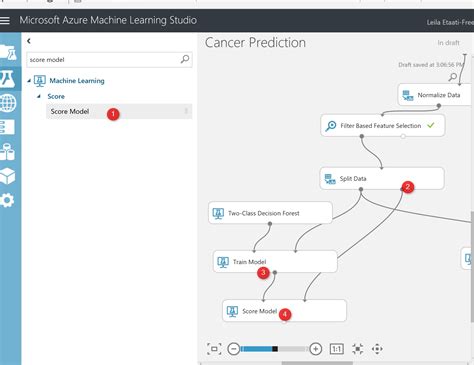Click the fit-to-window canvas icon
This screenshot has height=365, width=474.
pos(214,349)
